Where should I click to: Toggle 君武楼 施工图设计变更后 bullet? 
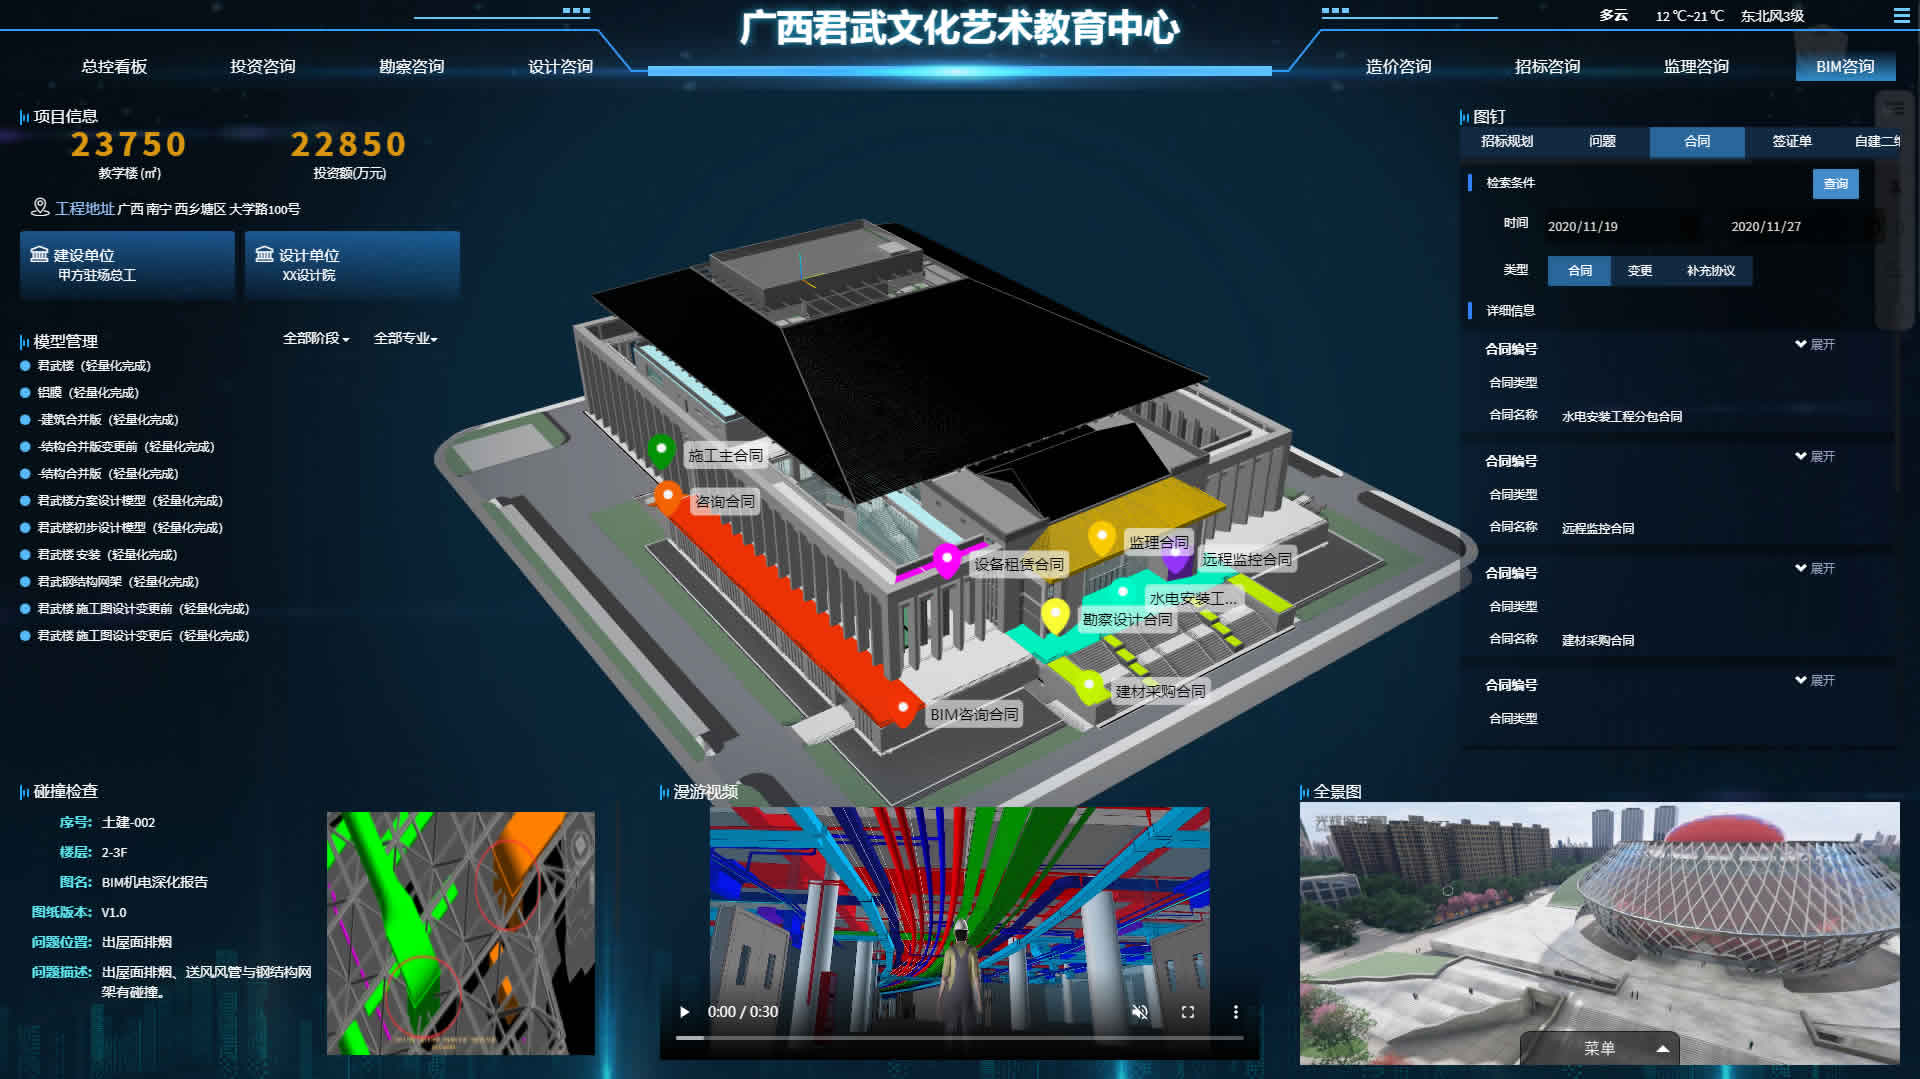25,636
